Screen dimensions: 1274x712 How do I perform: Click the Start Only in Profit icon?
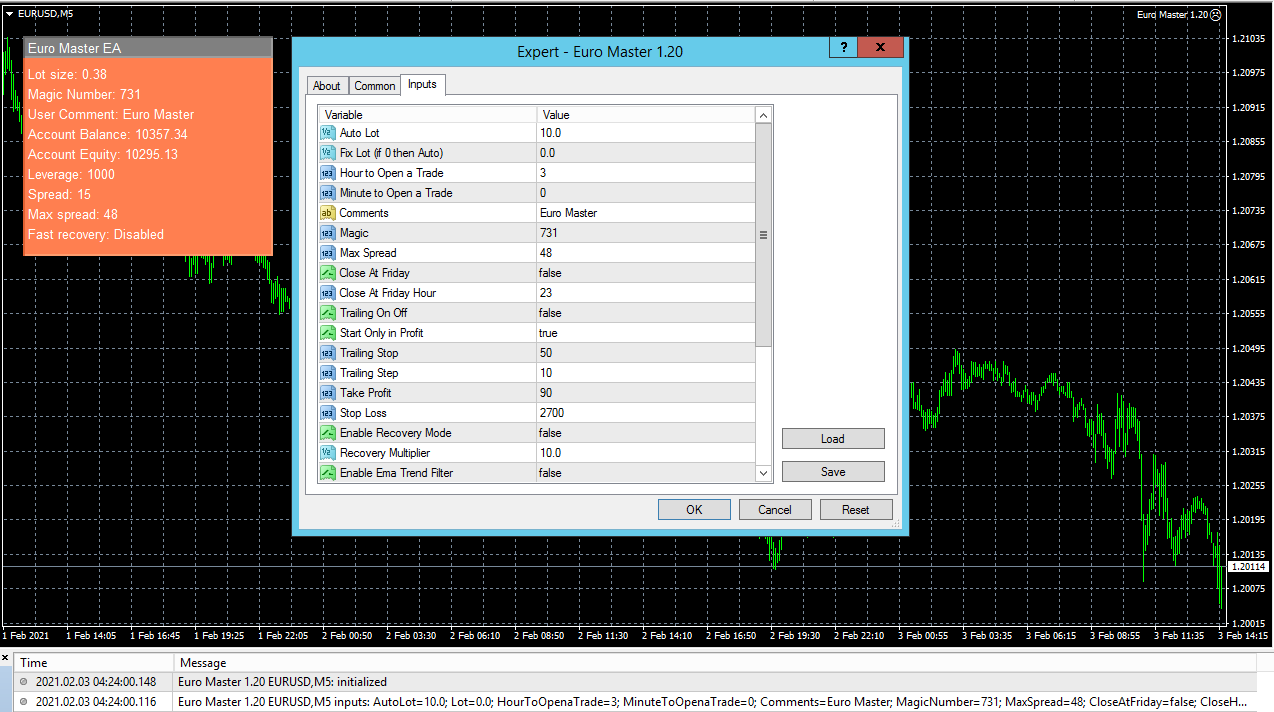point(327,333)
